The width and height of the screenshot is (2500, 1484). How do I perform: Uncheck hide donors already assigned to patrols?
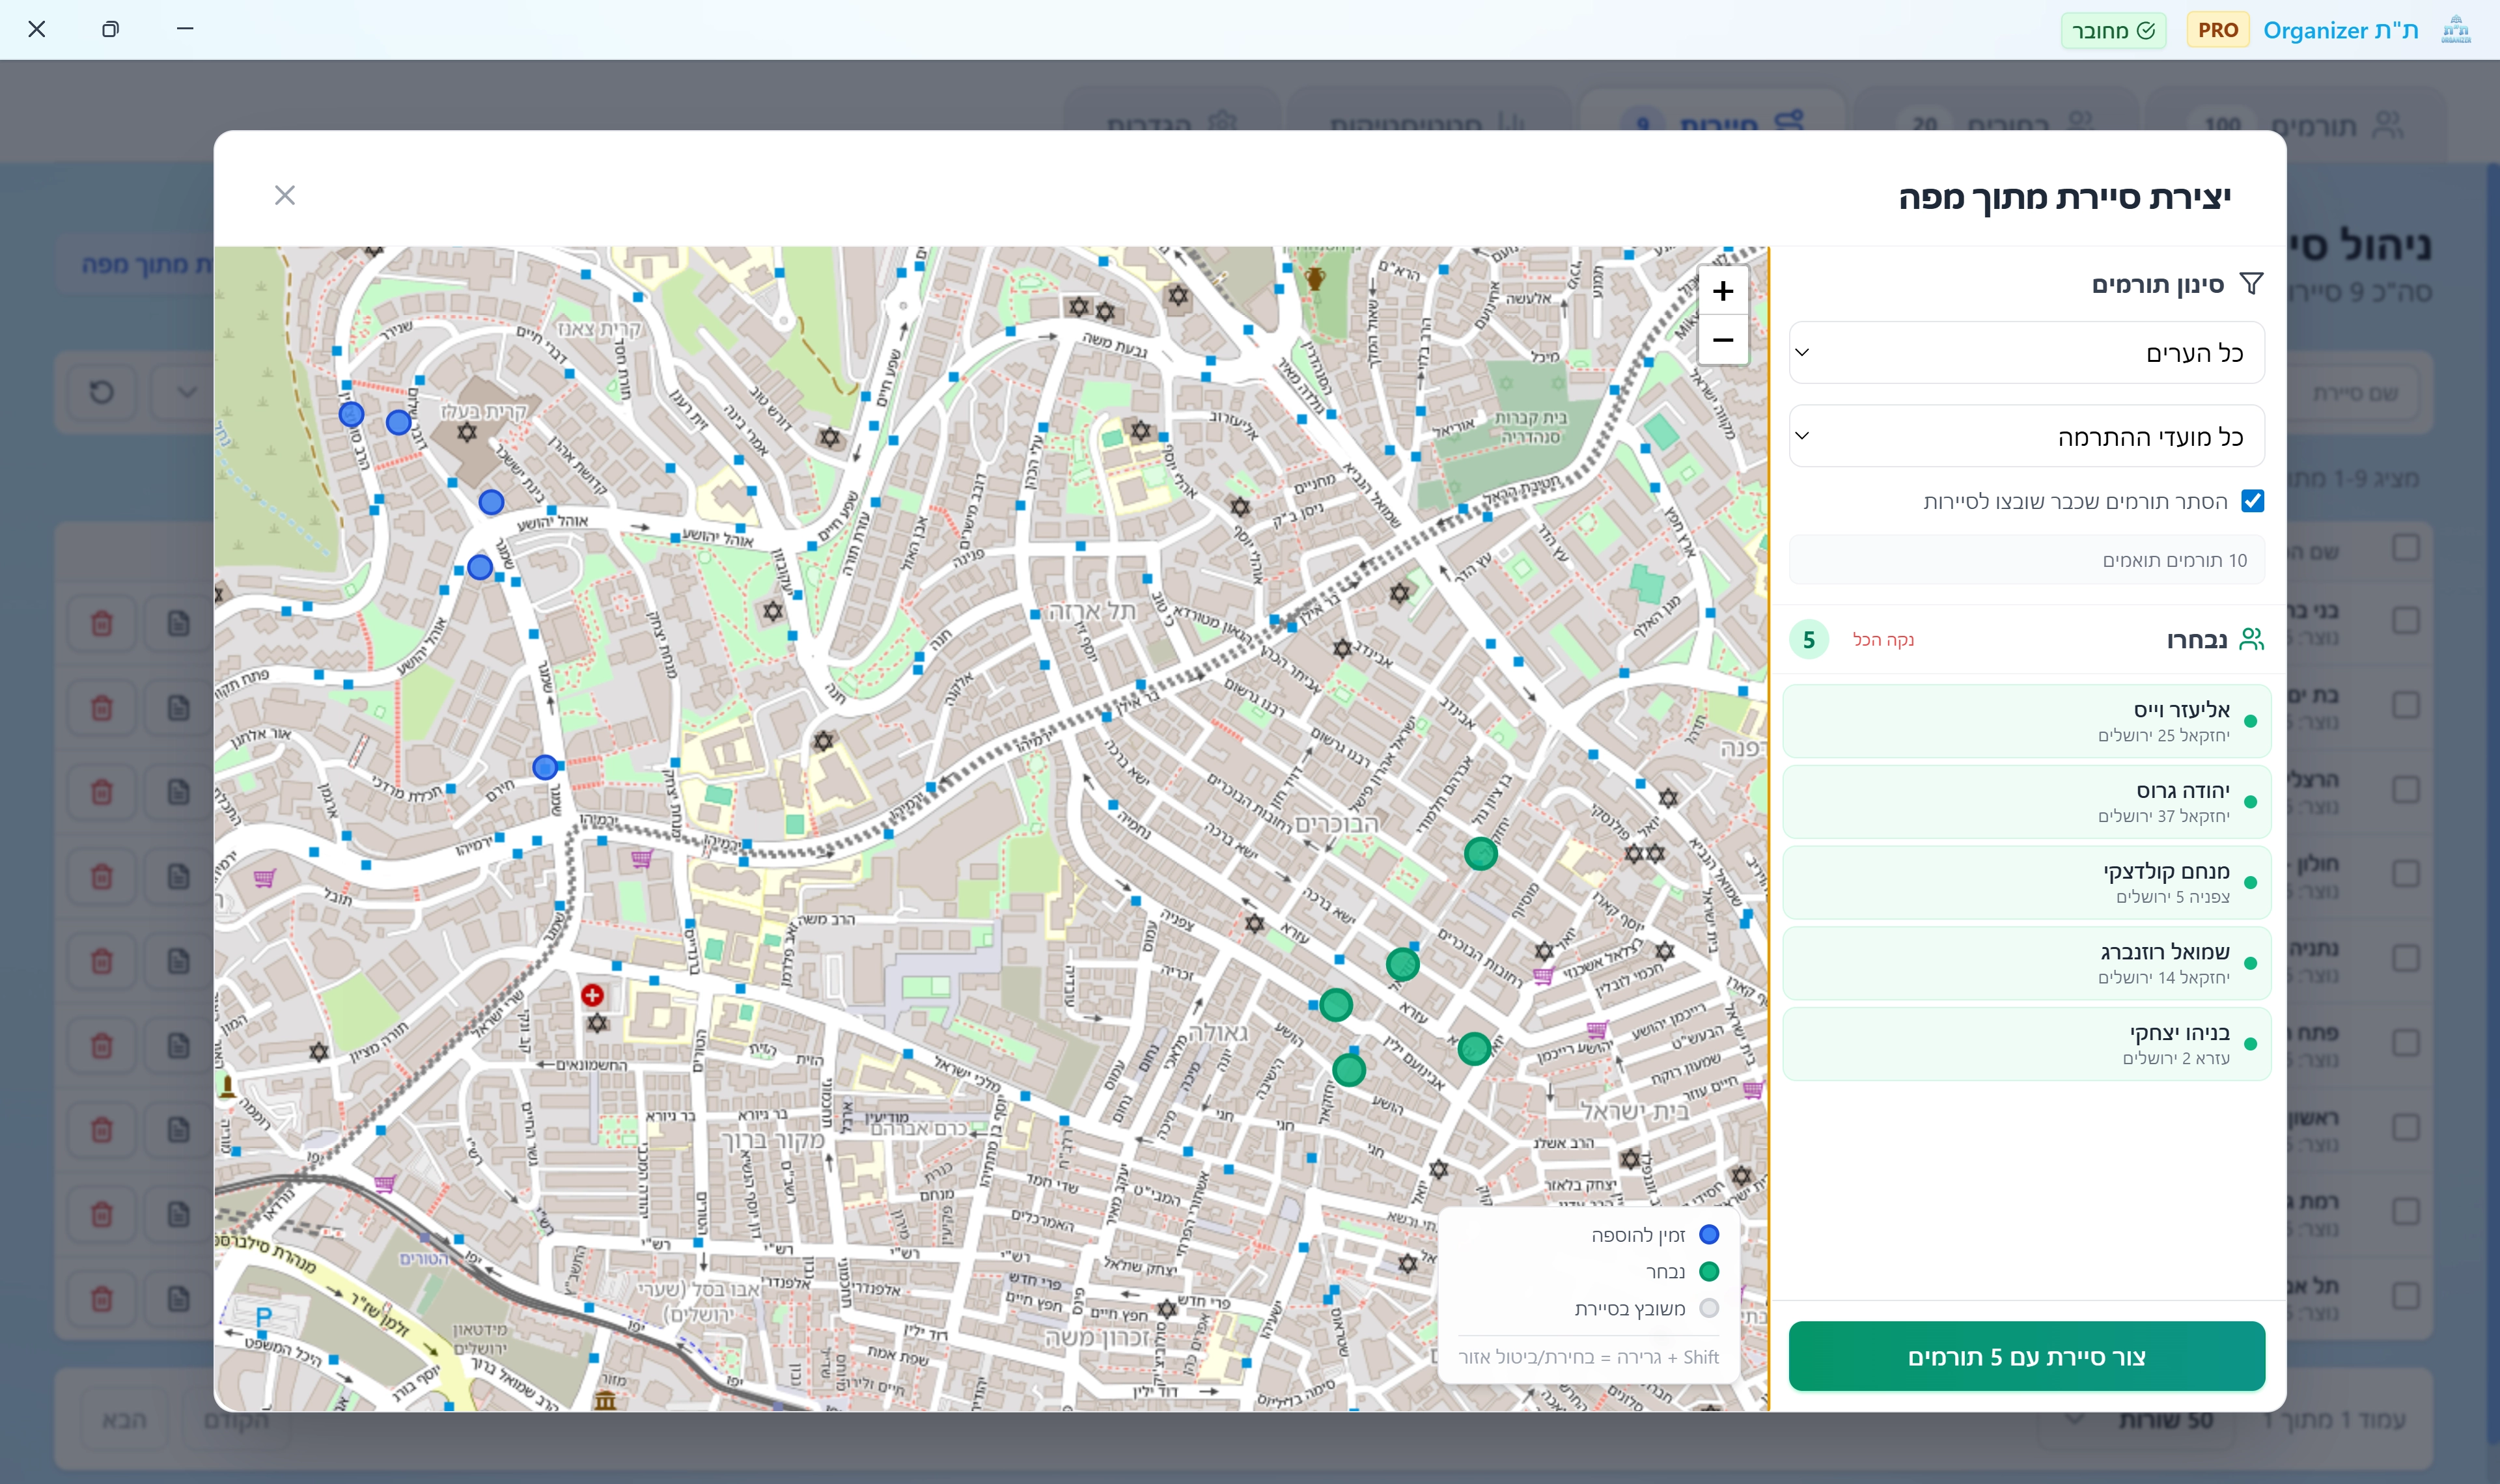pyautogui.click(x=2252, y=501)
